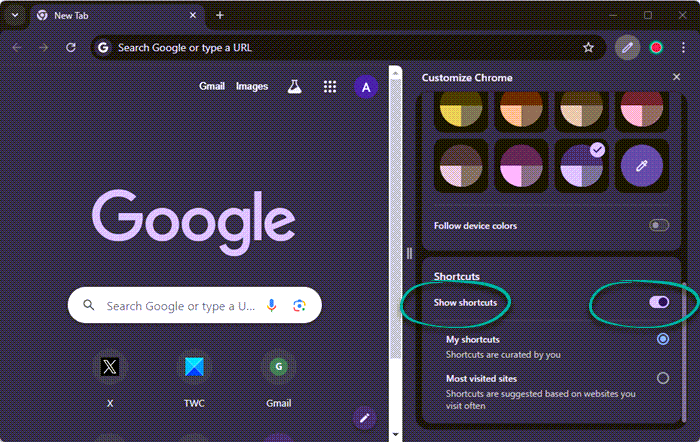700x442 pixels.
Task: Search by image with Google Lens icon
Action: [x=299, y=306]
